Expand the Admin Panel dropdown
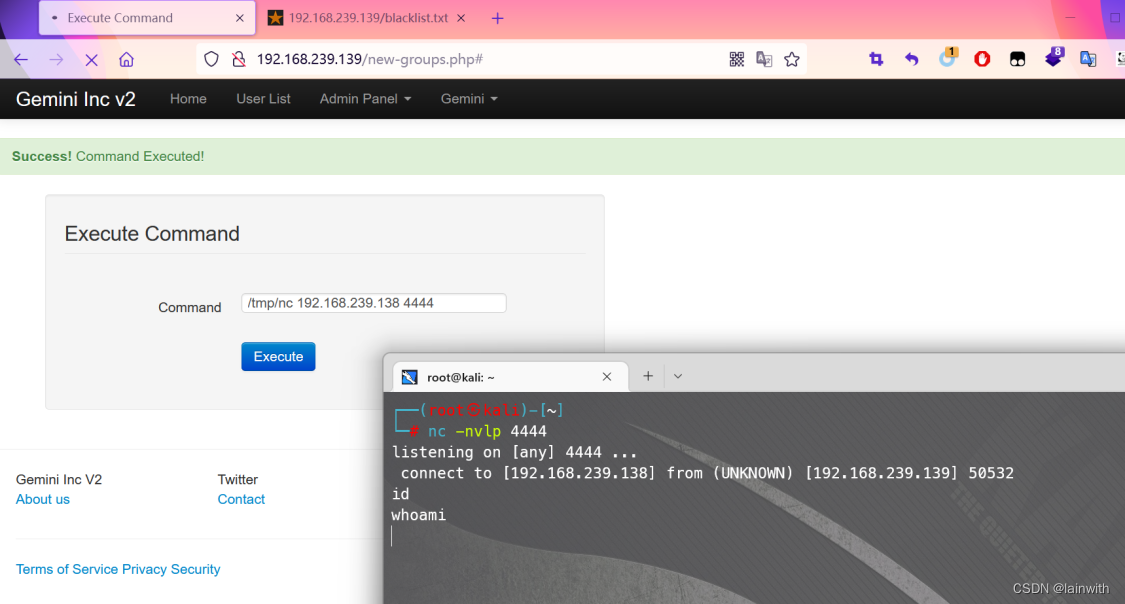1125x604 pixels. tap(365, 99)
